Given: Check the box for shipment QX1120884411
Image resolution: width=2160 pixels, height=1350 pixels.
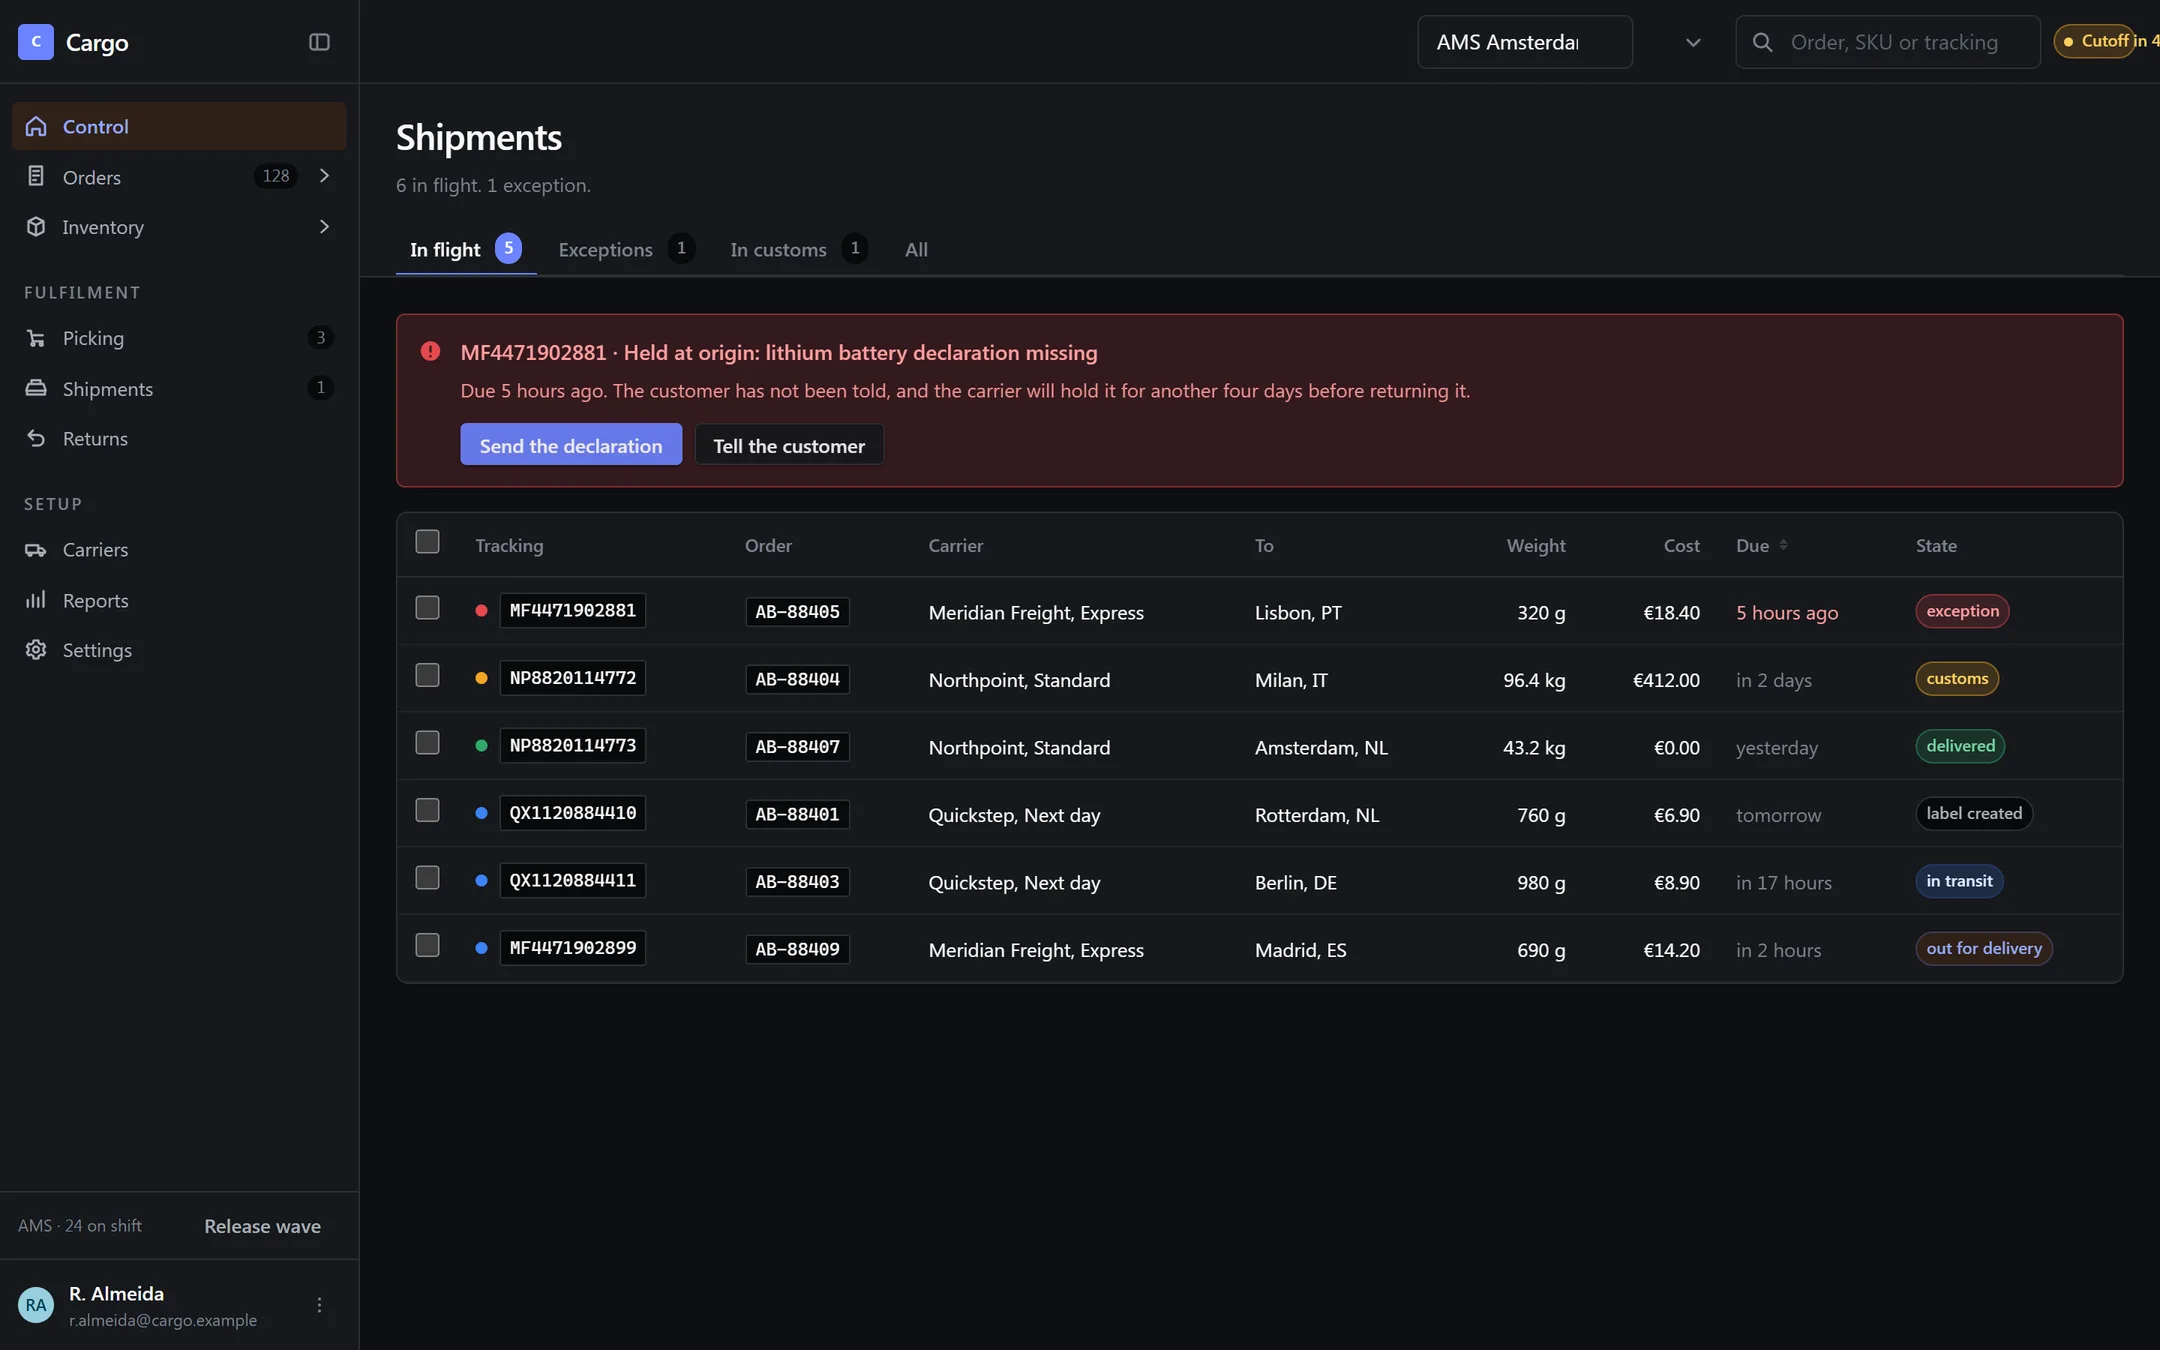Looking at the screenshot, I should click(x=427, y=877).
